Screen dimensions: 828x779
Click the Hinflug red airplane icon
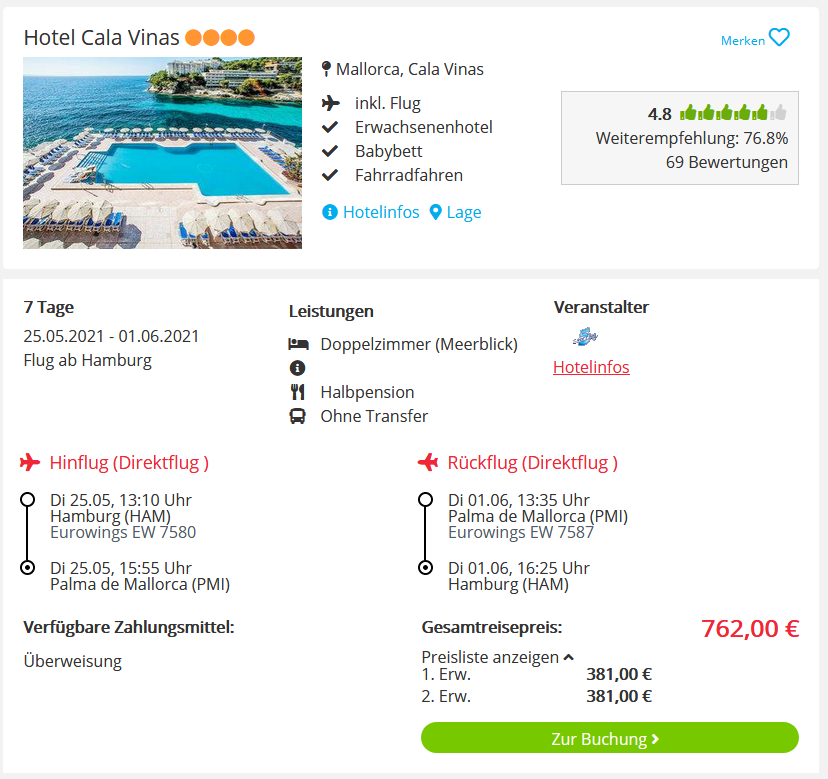[30, 463]
